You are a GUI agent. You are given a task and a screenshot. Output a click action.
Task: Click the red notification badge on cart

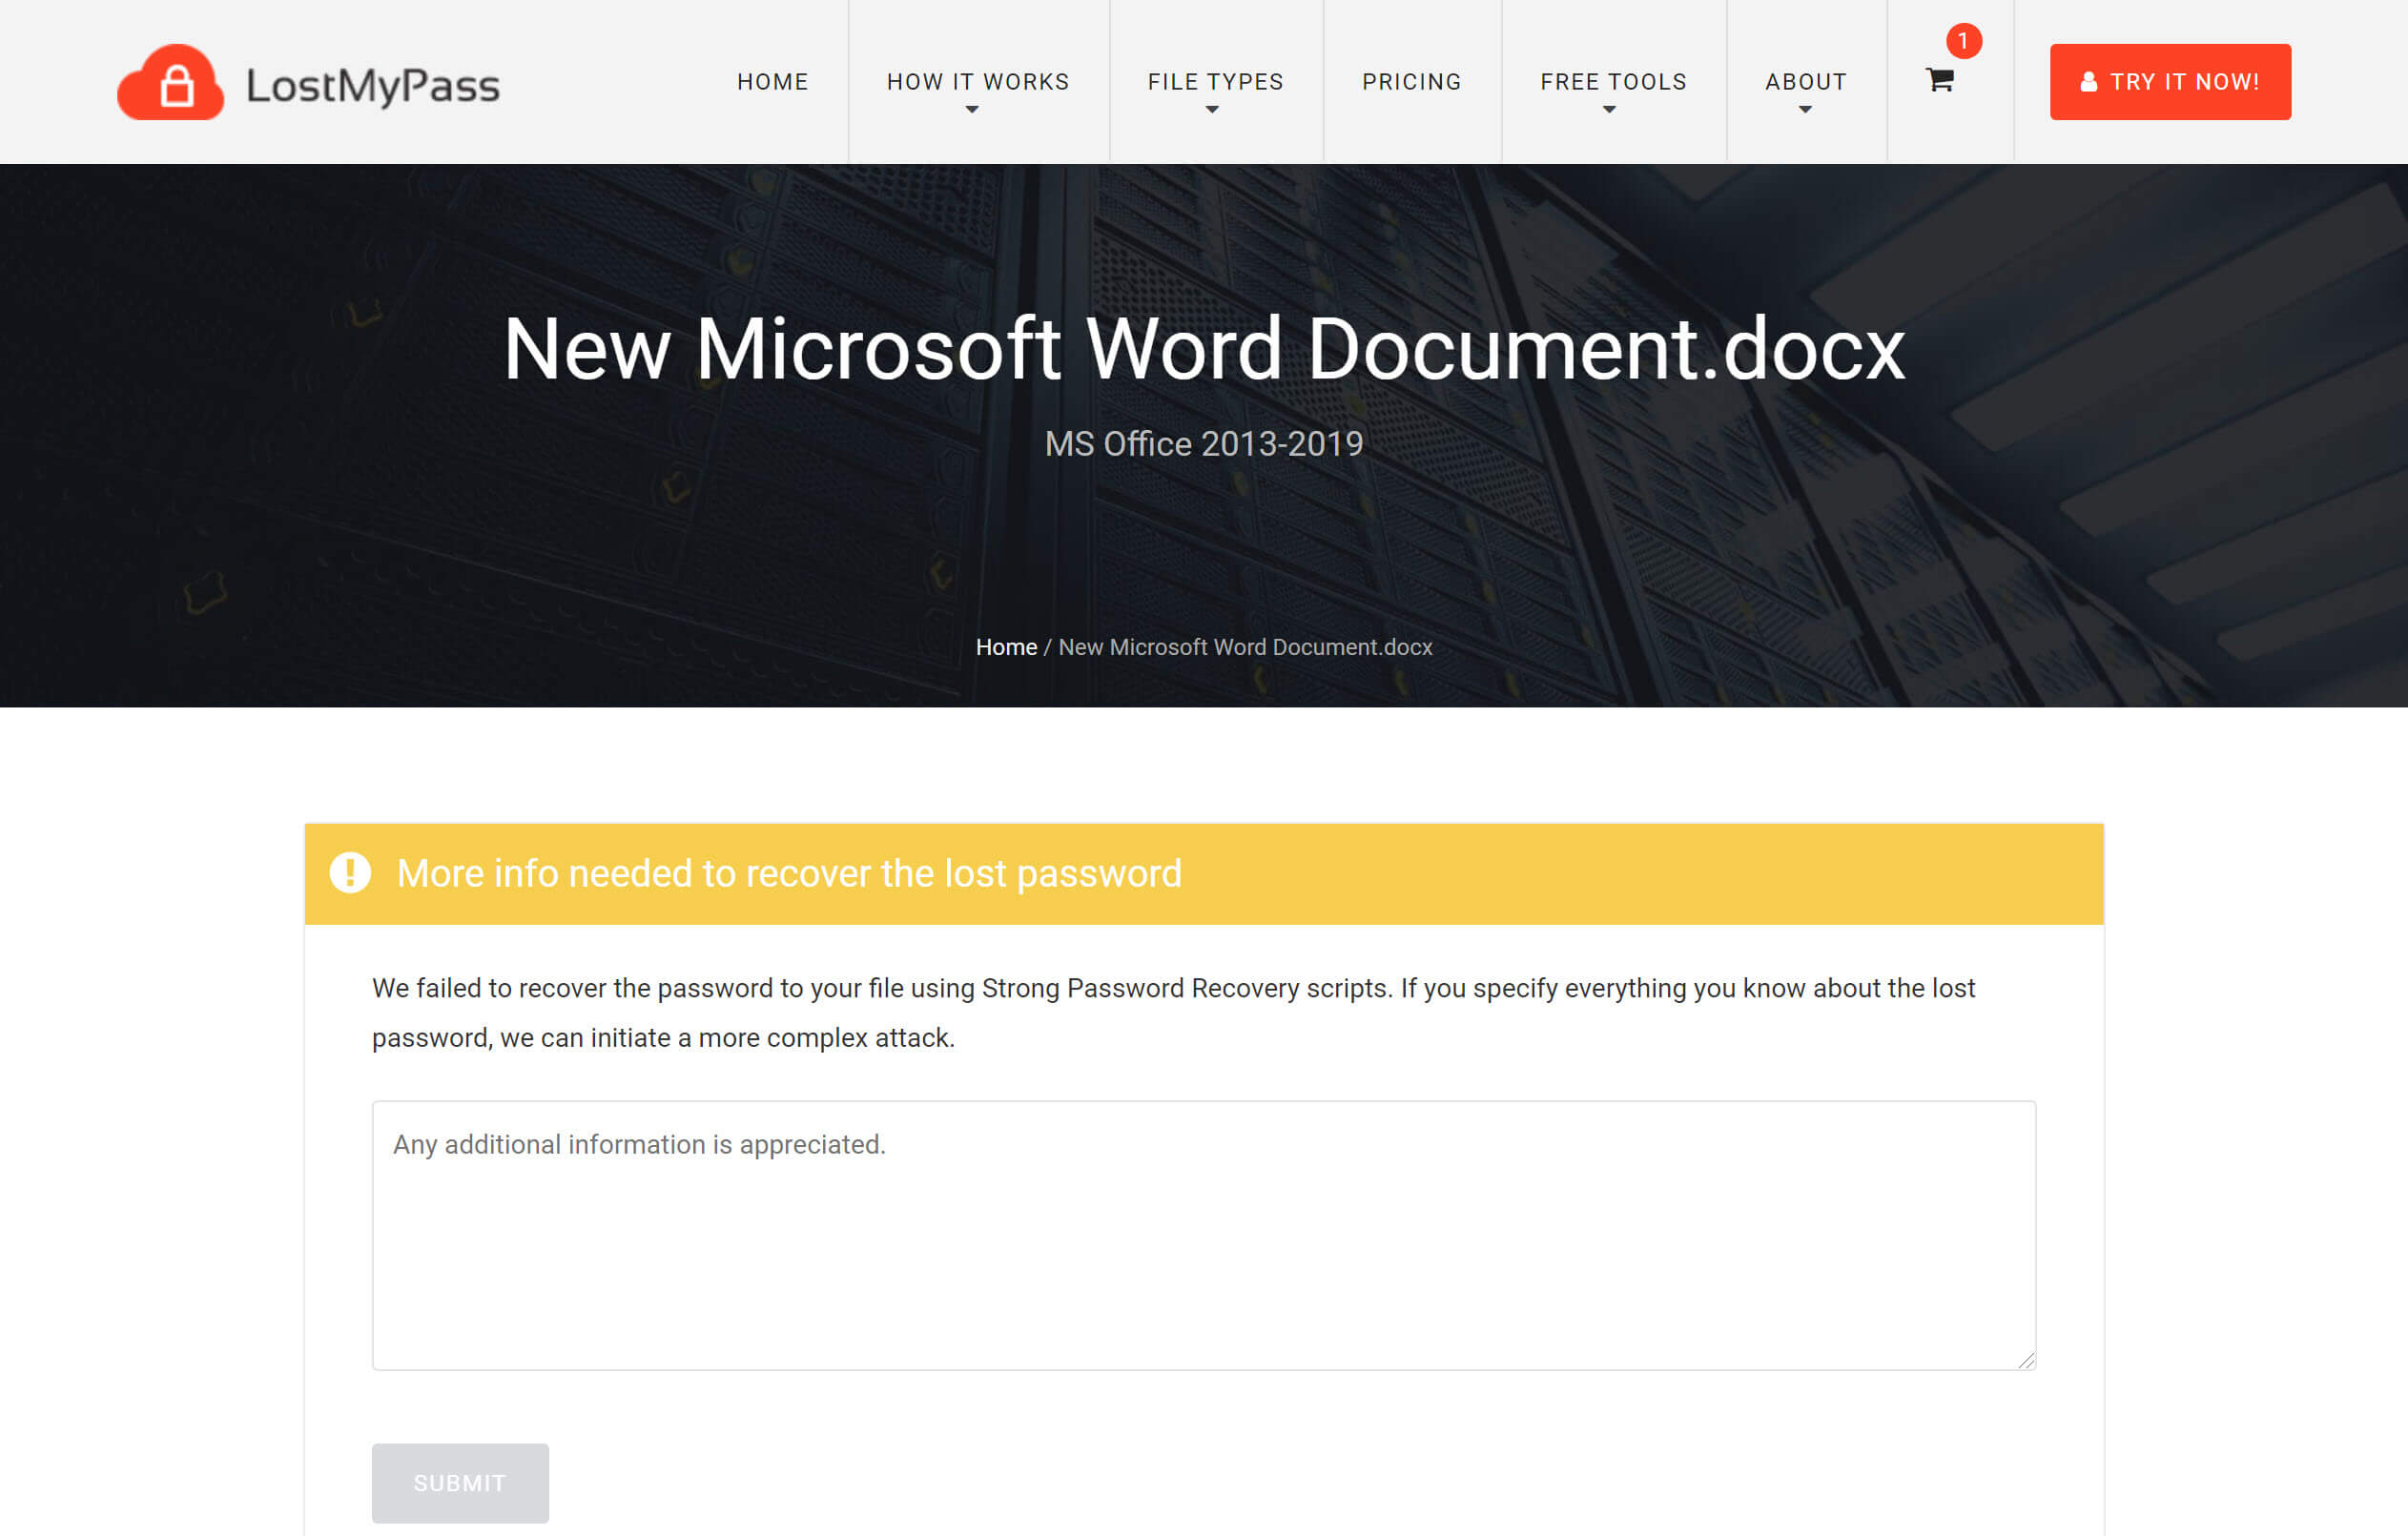click(1961, 39)
